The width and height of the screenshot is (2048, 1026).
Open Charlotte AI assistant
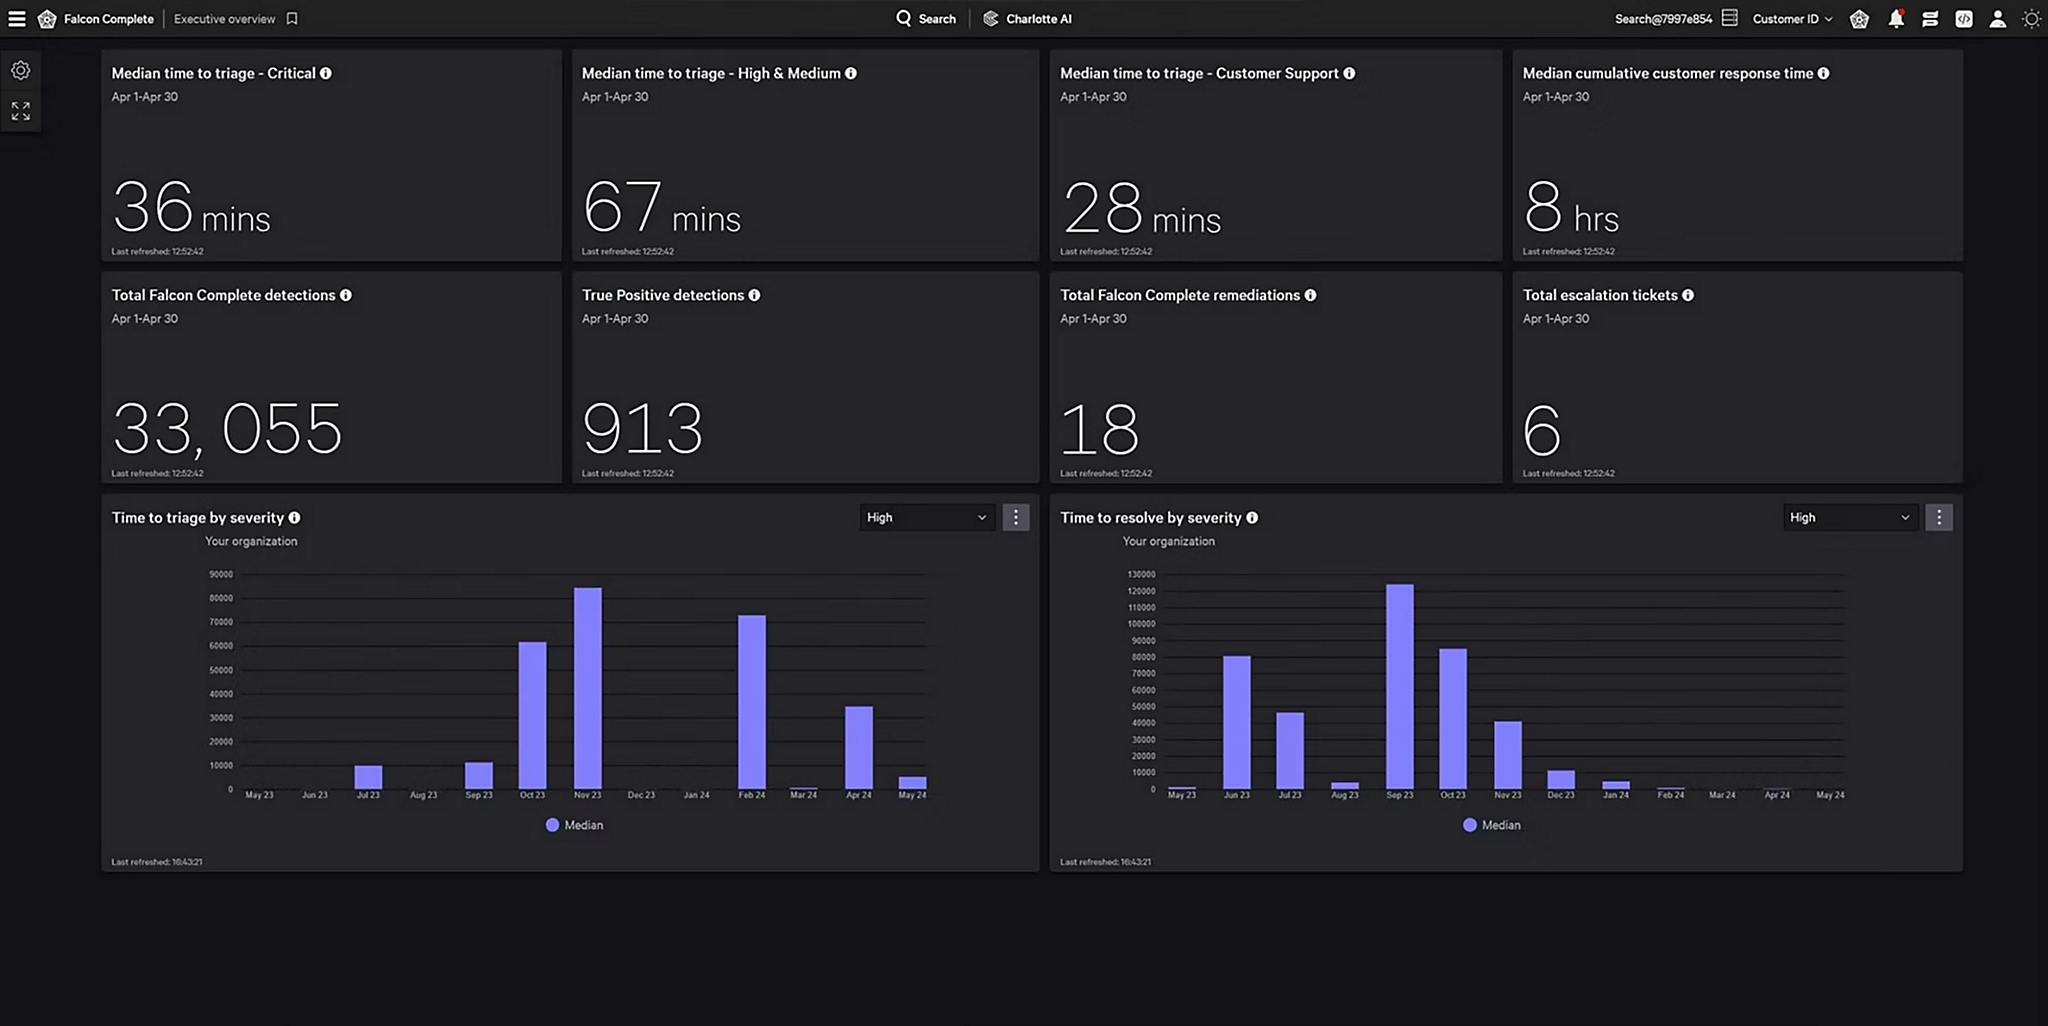[1027, 19]
